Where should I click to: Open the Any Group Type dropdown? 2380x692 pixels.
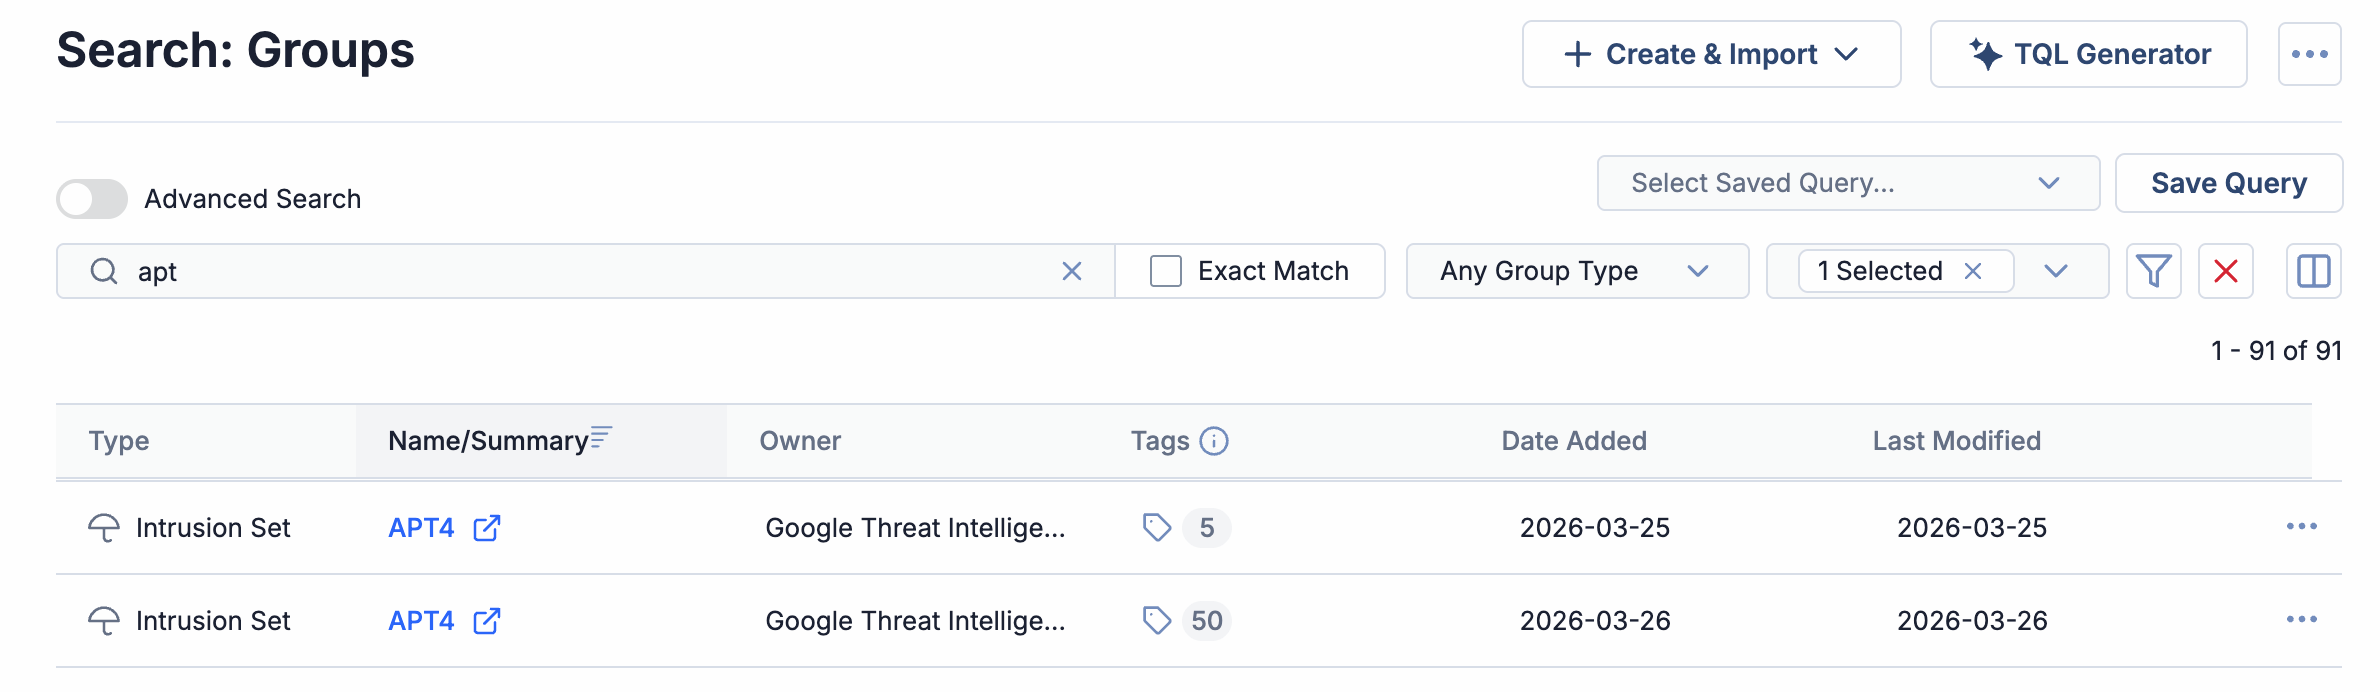click(x=1577, y=270)
